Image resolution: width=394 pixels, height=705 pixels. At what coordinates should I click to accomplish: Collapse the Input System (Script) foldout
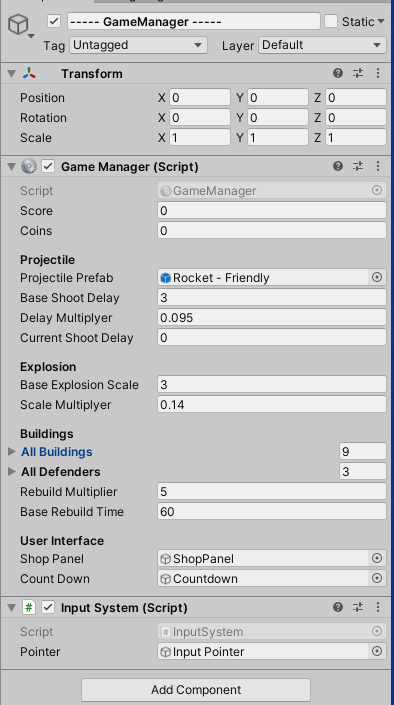(x=11, y=608)
